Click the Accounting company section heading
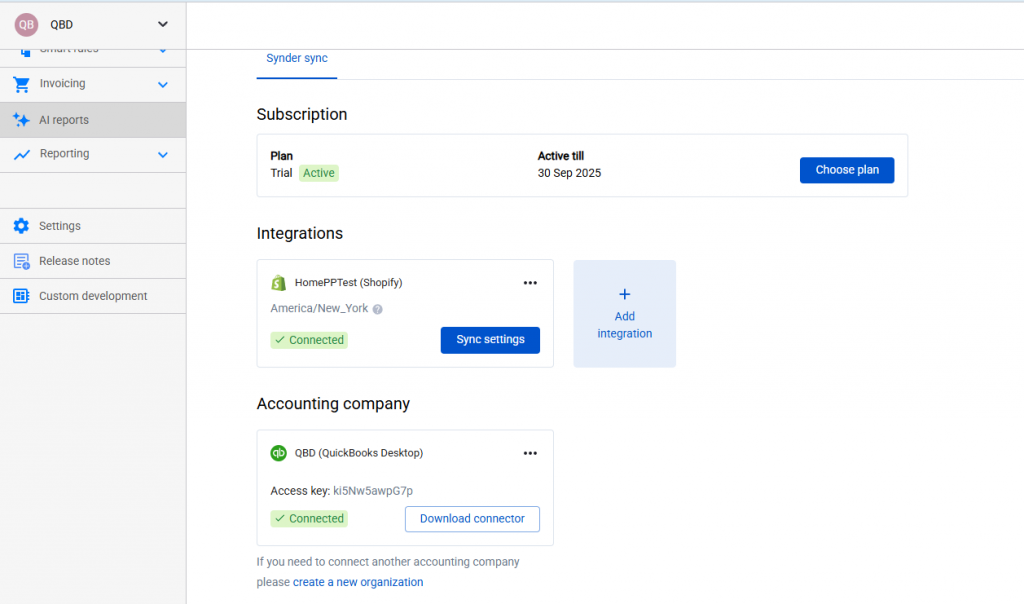Viewport: 1024px width, 604px height. coord(333,404)
